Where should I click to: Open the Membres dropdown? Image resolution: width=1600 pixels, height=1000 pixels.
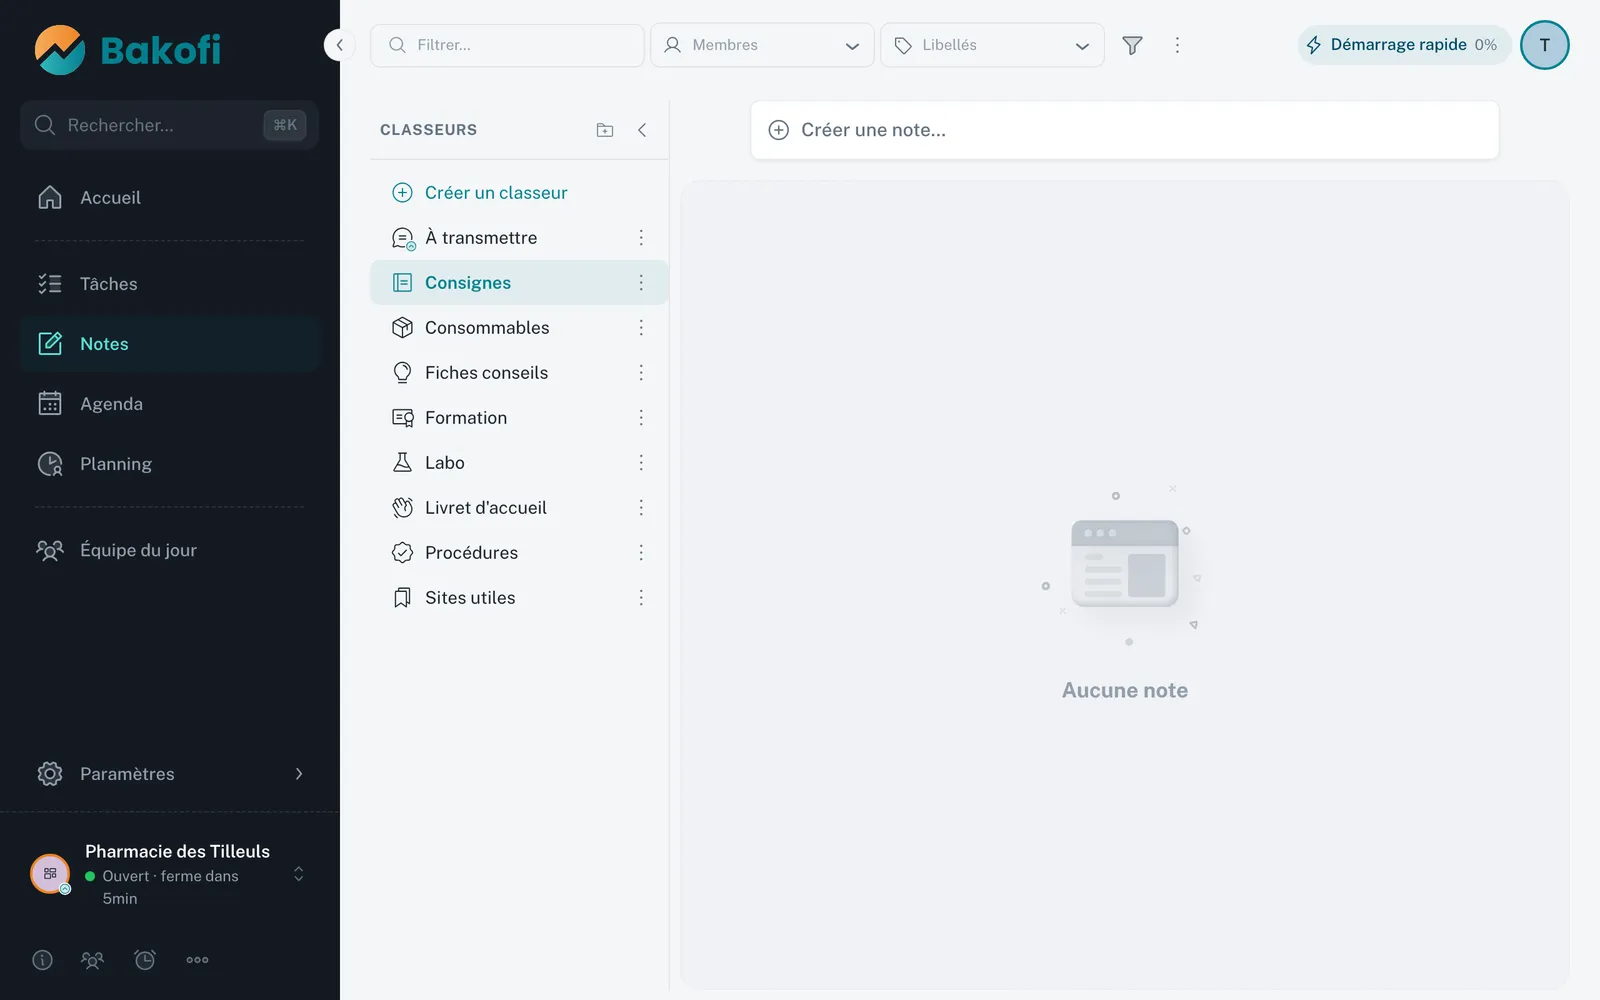[762, 45]
